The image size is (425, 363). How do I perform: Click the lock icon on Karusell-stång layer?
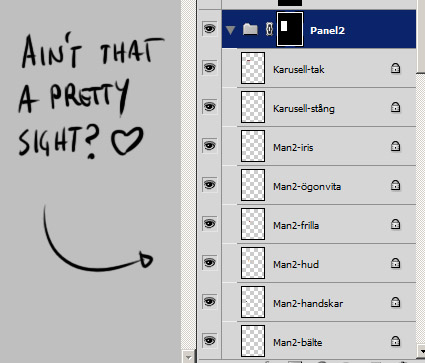[395, 108]
